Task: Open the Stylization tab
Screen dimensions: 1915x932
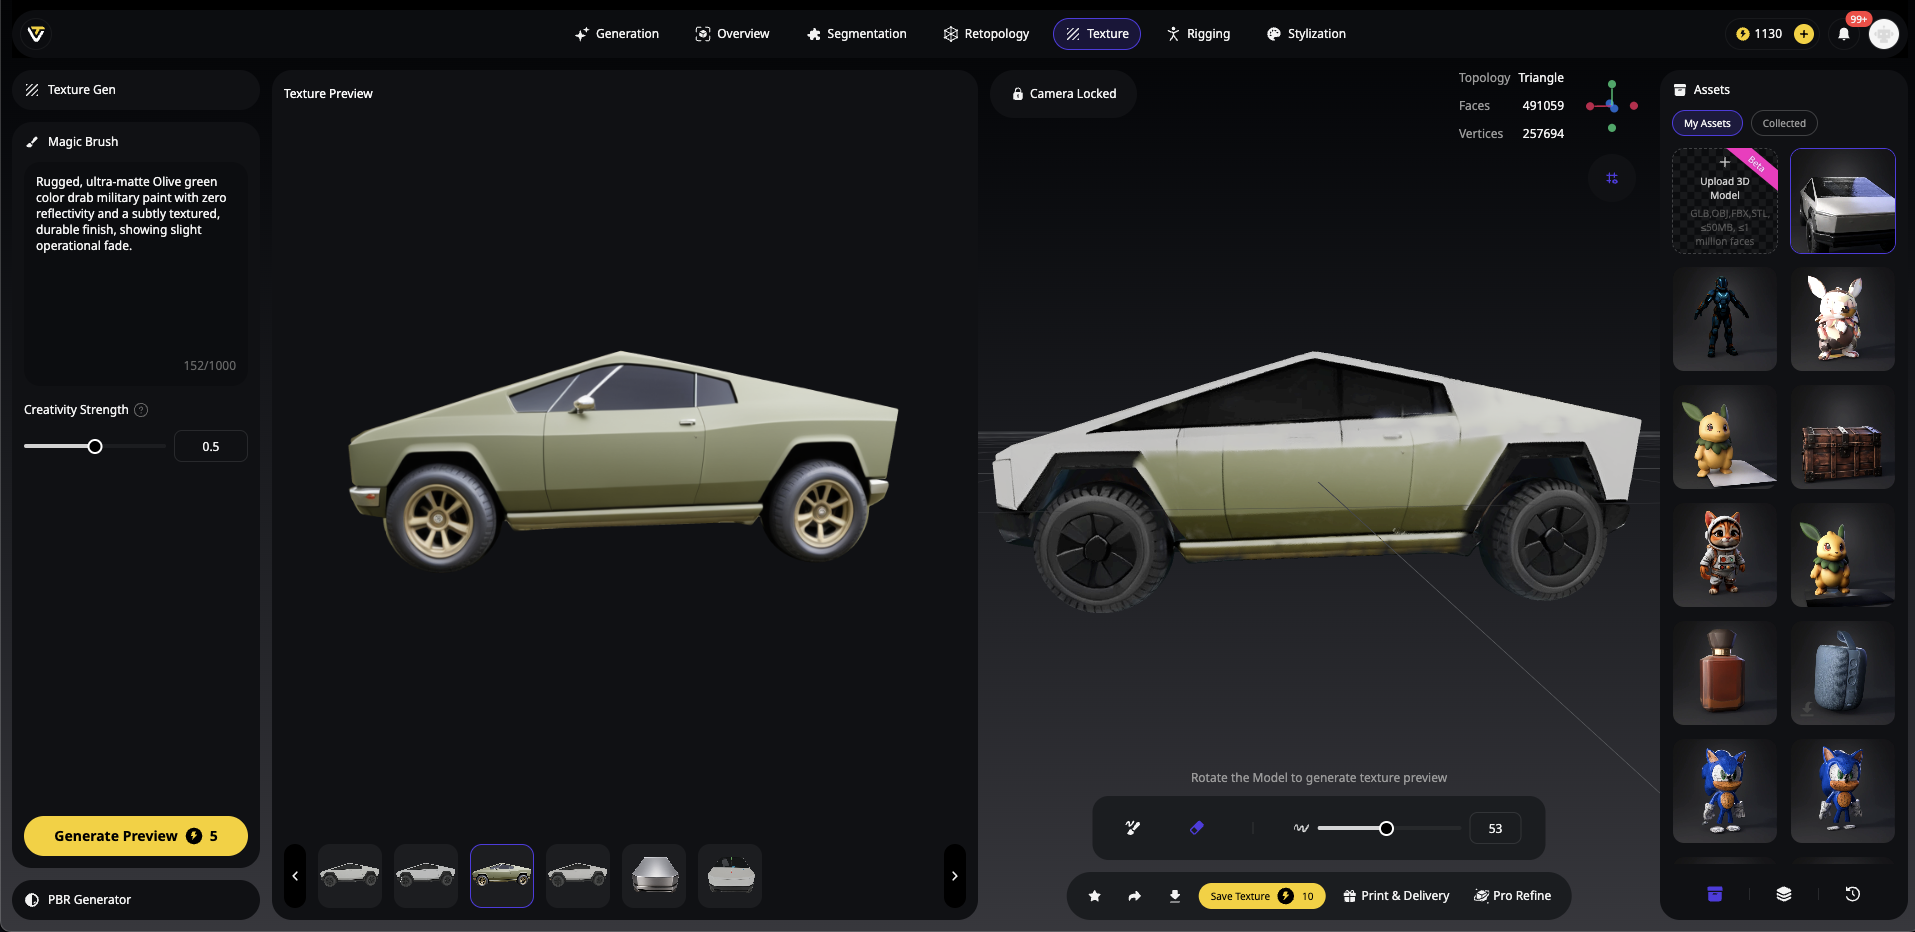Action: [x=1306, y=34]
